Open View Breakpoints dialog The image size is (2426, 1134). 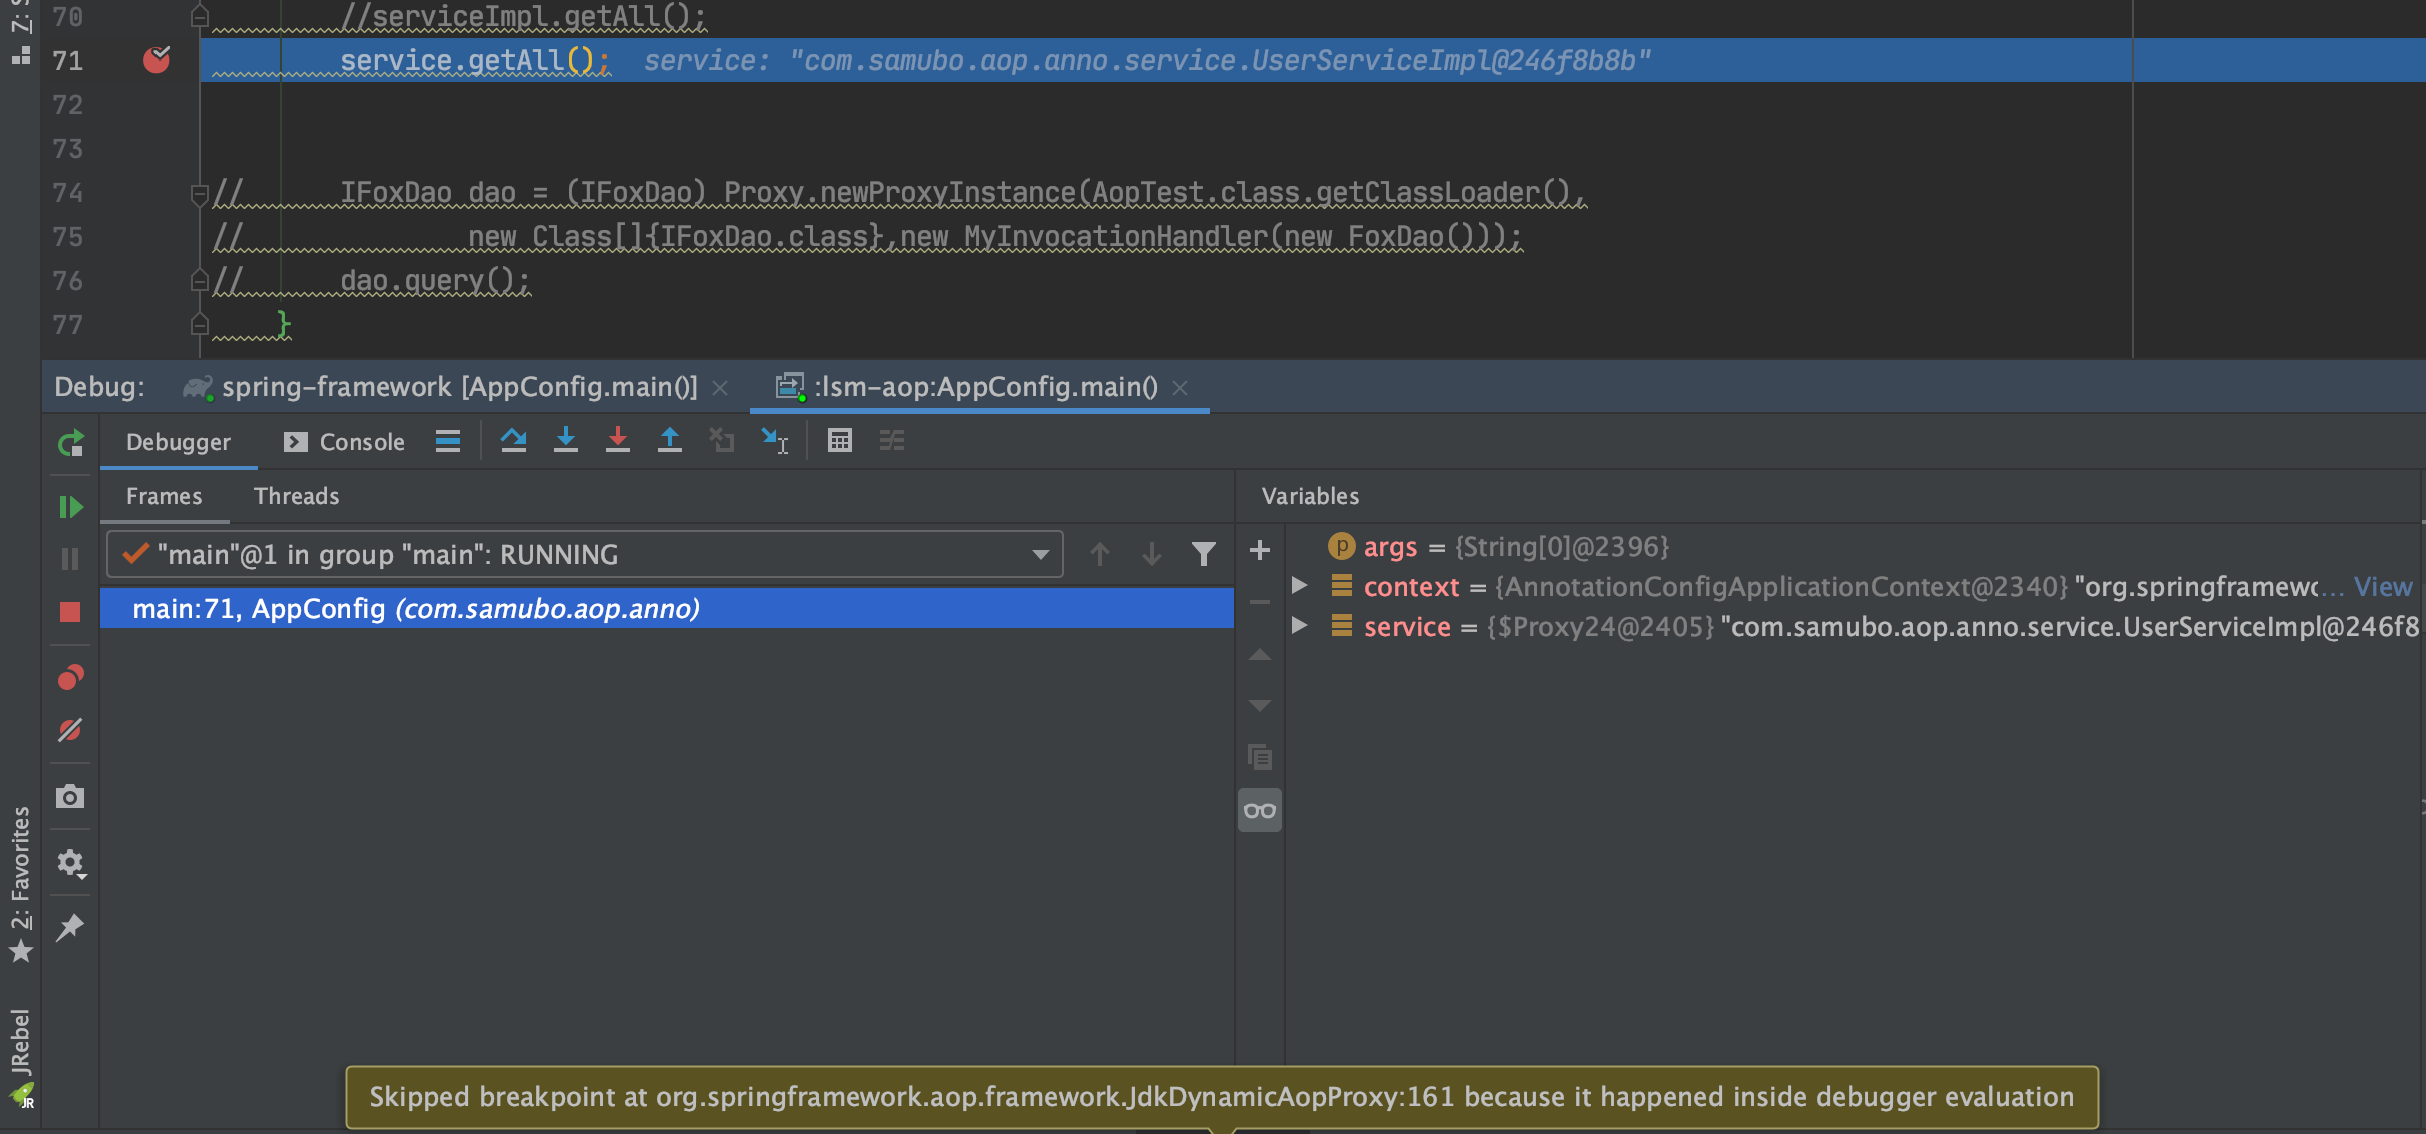[x=70, y=677]
